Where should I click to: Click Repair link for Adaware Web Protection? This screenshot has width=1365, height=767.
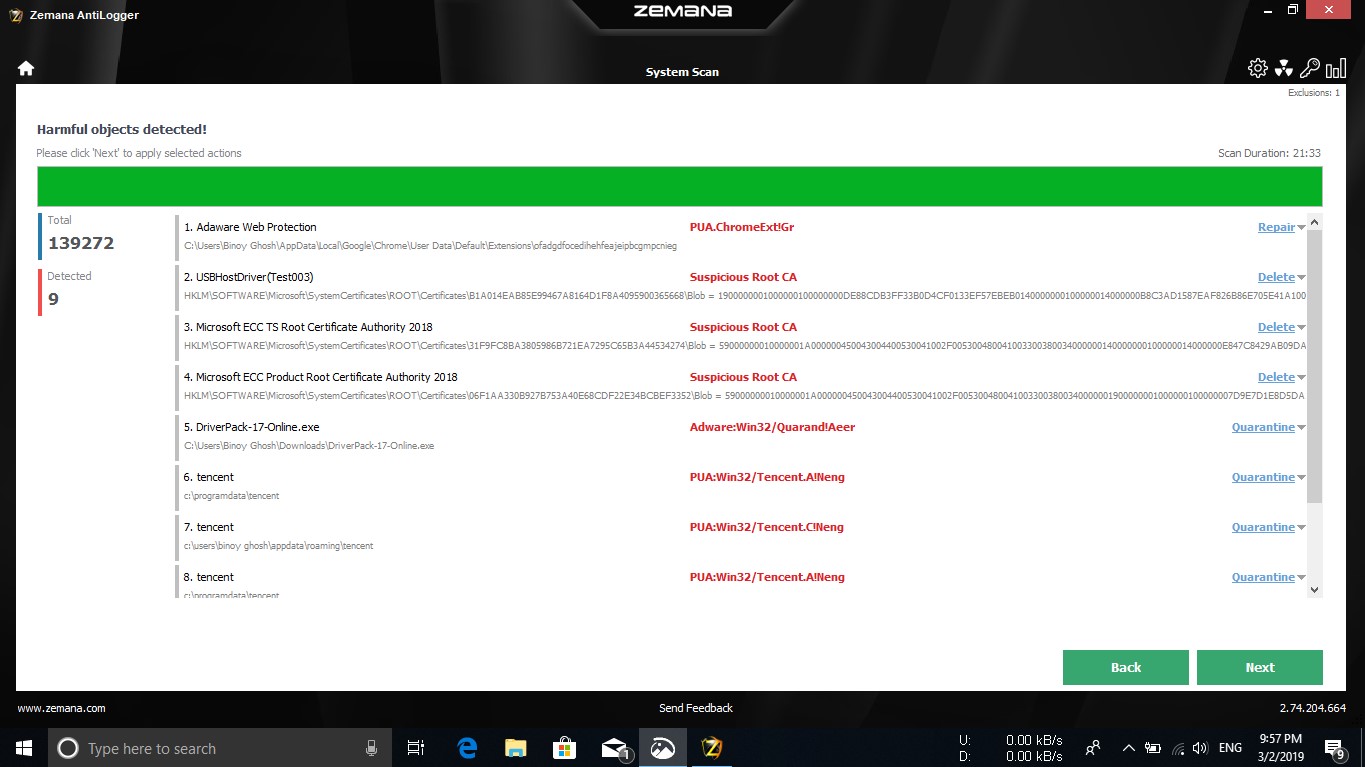pos(1276,227)
